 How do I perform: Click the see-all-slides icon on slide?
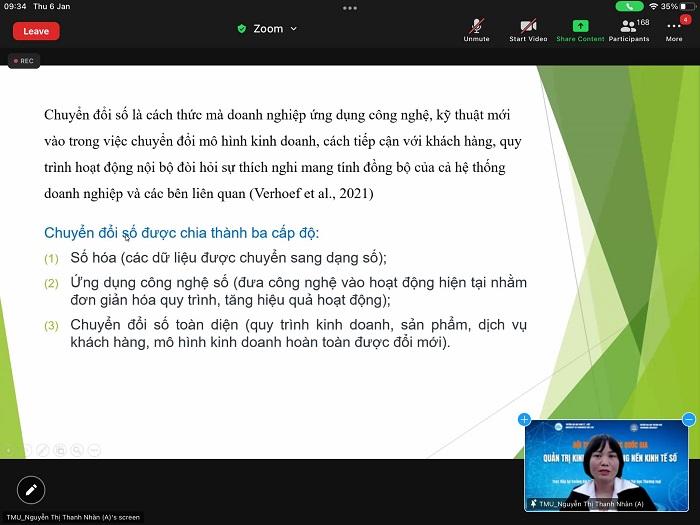[60, 451]
